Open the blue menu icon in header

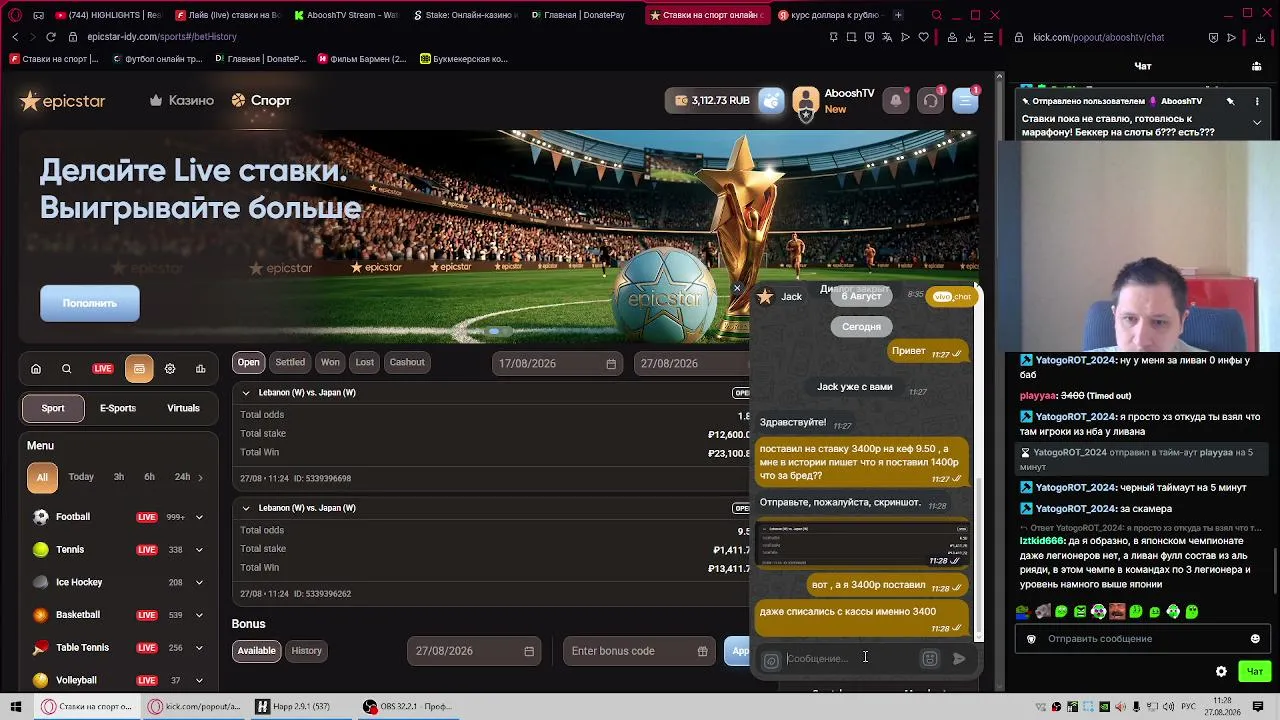pos(965,100)
